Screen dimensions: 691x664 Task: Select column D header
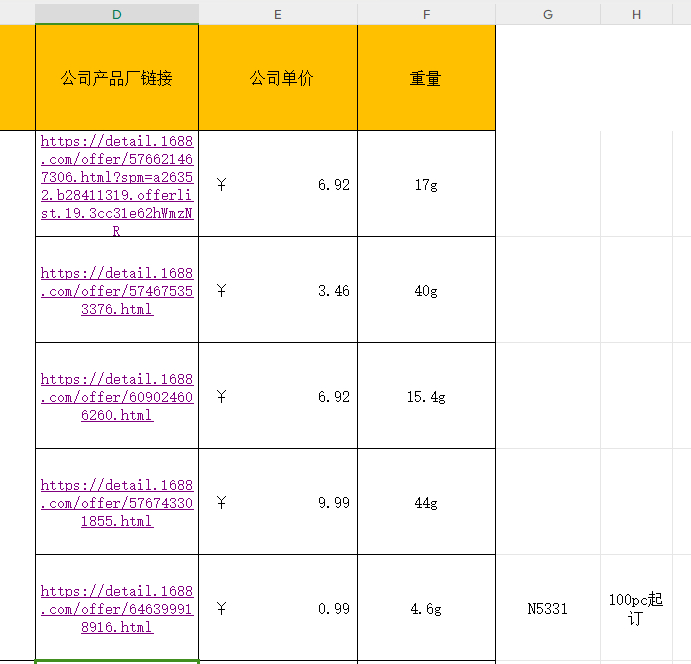[117, 14]
